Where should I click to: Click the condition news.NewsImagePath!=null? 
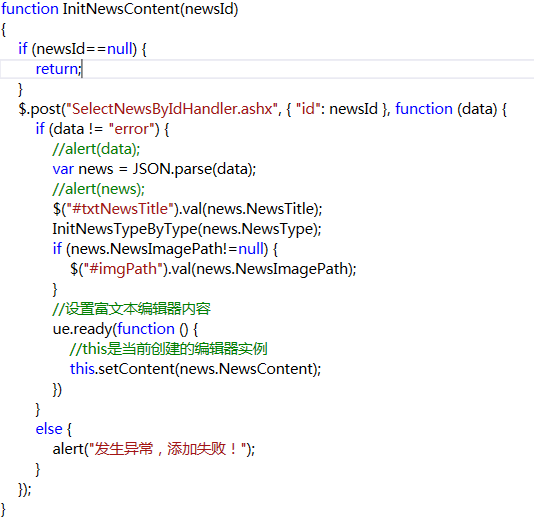(167, 249)
